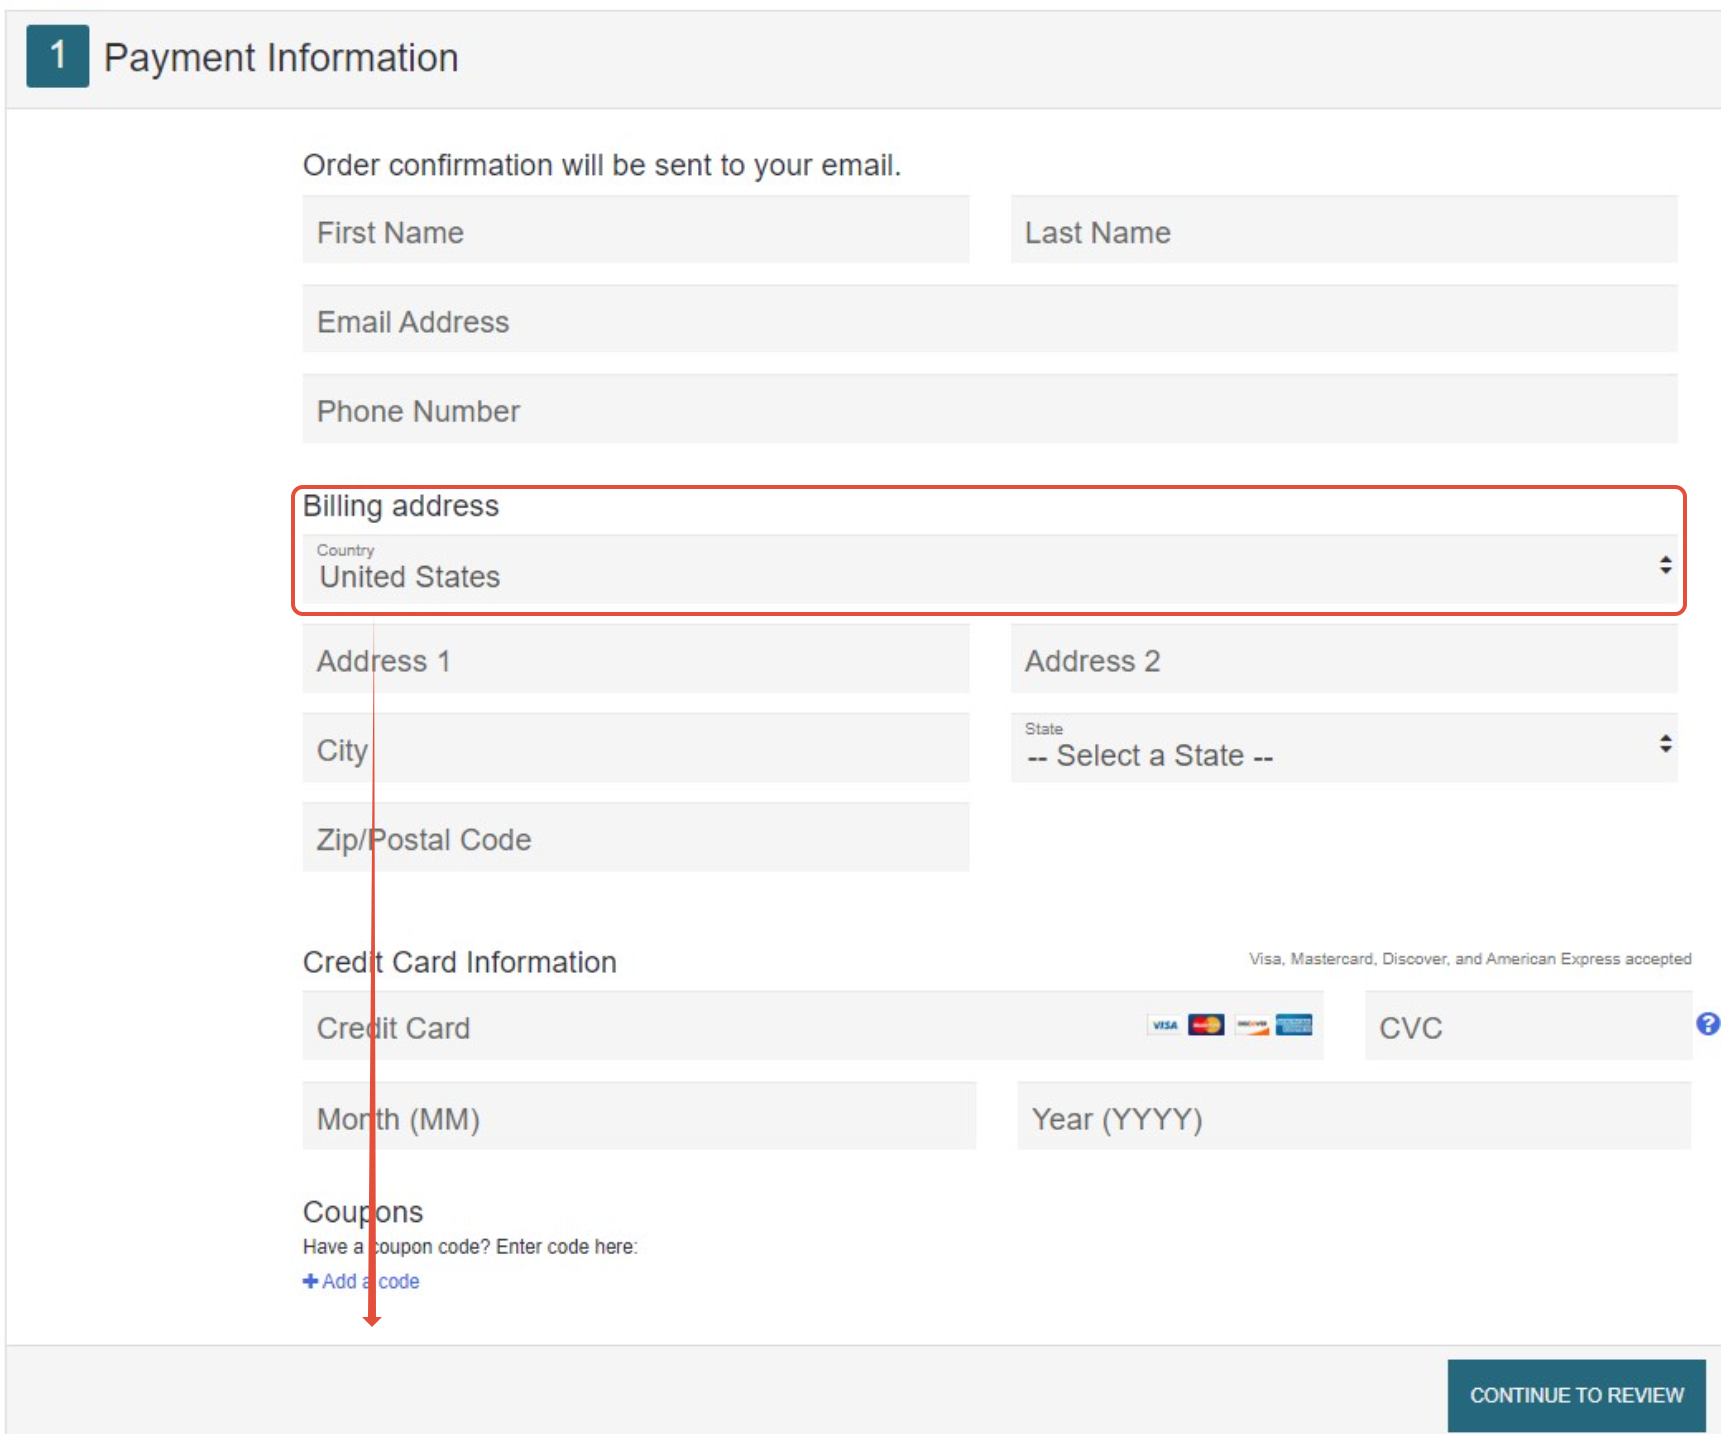Click the order confirmation email notice text
The height and width of the screenshot is (1434, 1721).
[602, 165]
